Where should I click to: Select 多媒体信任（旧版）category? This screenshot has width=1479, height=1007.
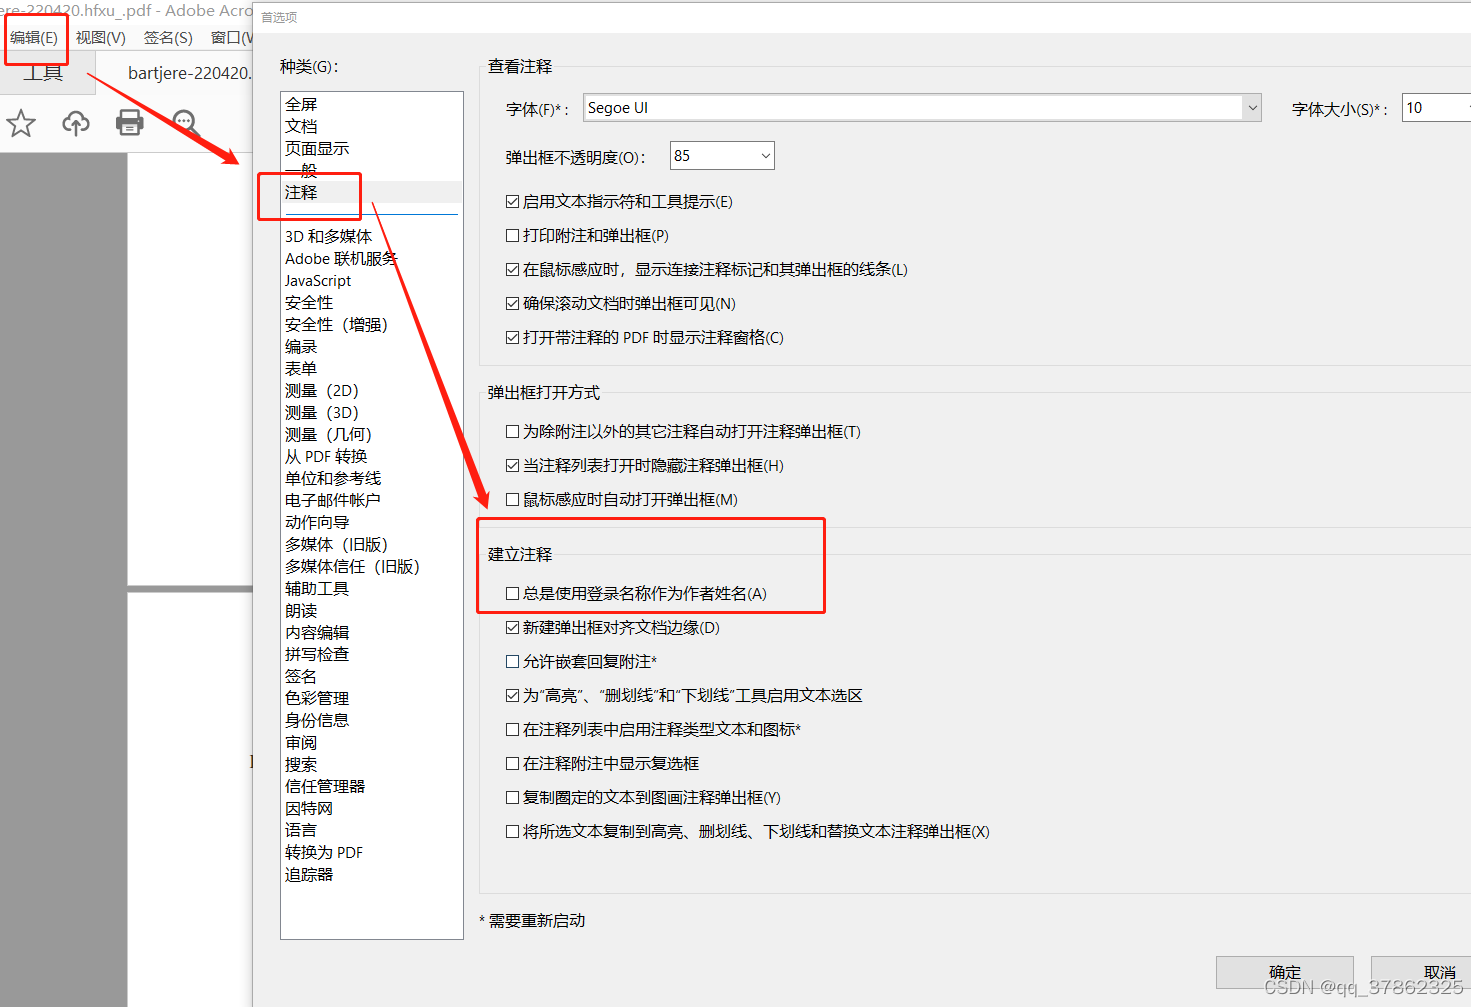pyautogui.click(x=352, y=566)
